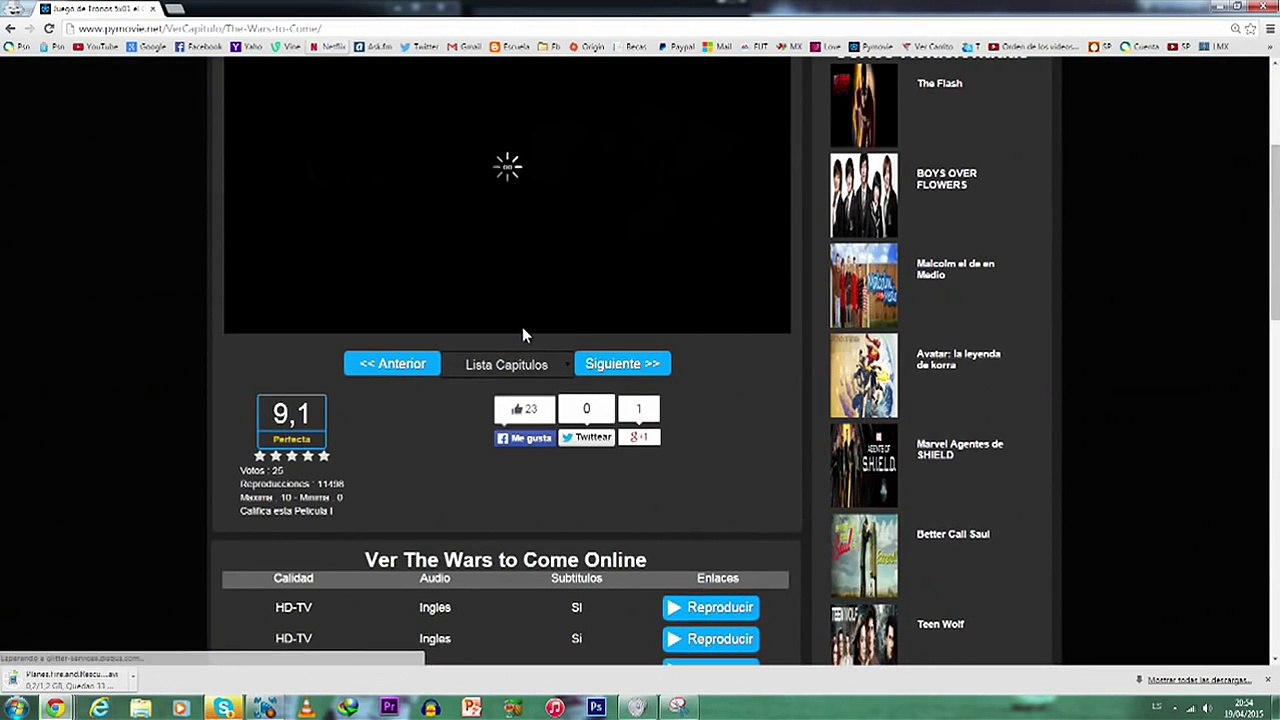
Task: Open the Netflix bookmark
Action: (x=328, y=47)
